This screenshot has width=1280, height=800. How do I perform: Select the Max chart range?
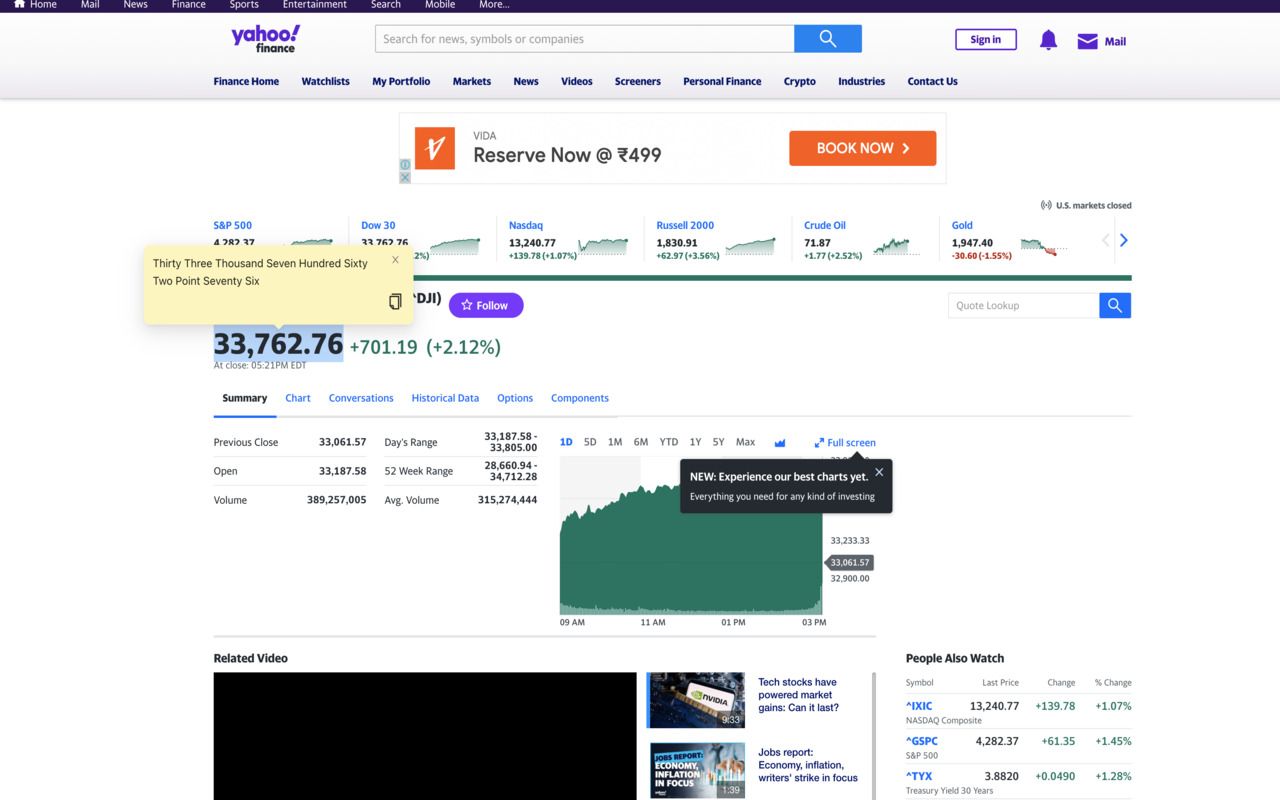746,442
